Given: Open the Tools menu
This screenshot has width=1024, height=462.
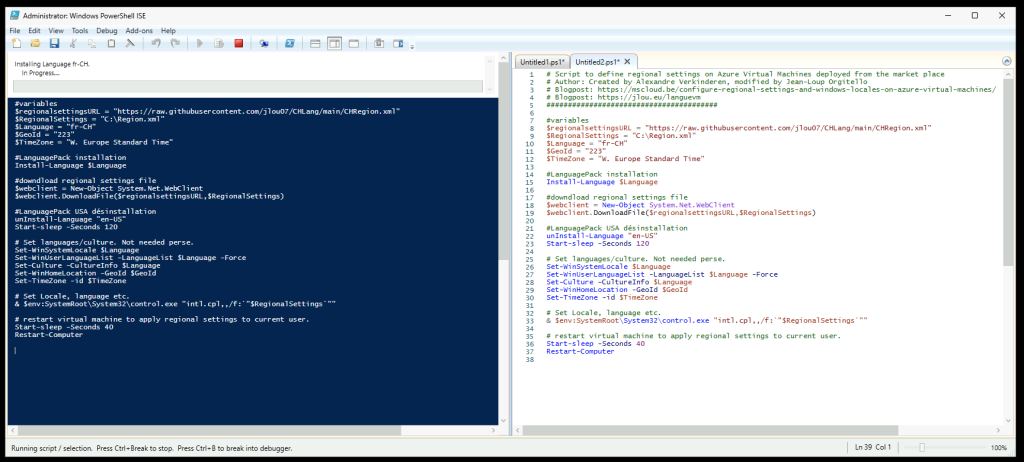Looking at the screenshot, I should [x=80, y=31].
